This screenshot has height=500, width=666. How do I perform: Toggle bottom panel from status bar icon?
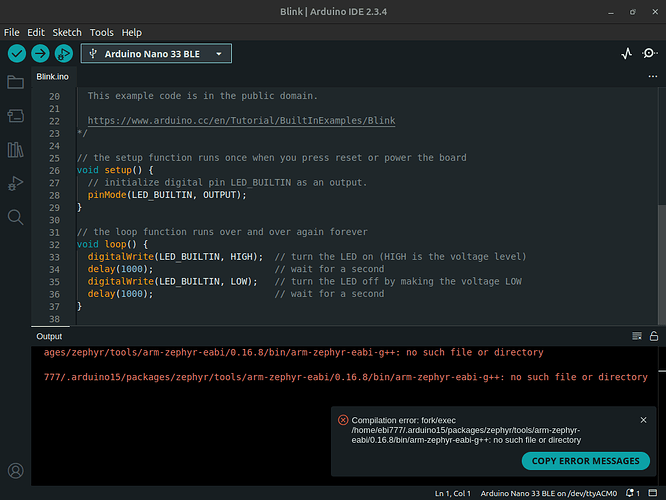tap(653, 493)
